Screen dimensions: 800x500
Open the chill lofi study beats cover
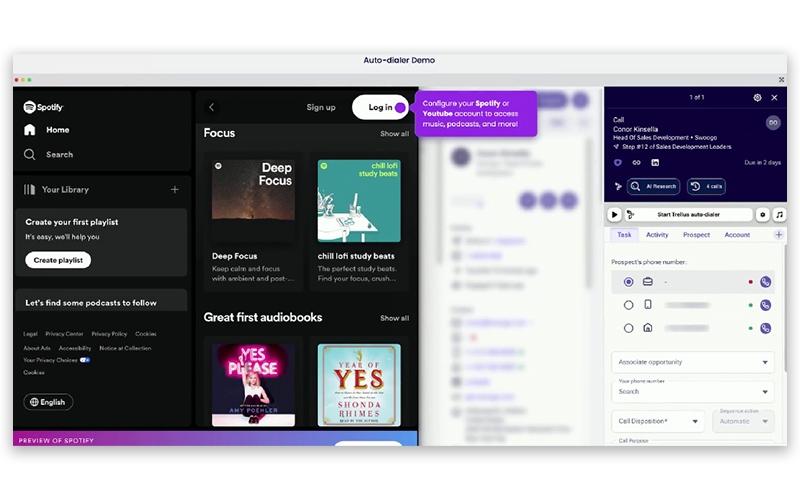359,201
